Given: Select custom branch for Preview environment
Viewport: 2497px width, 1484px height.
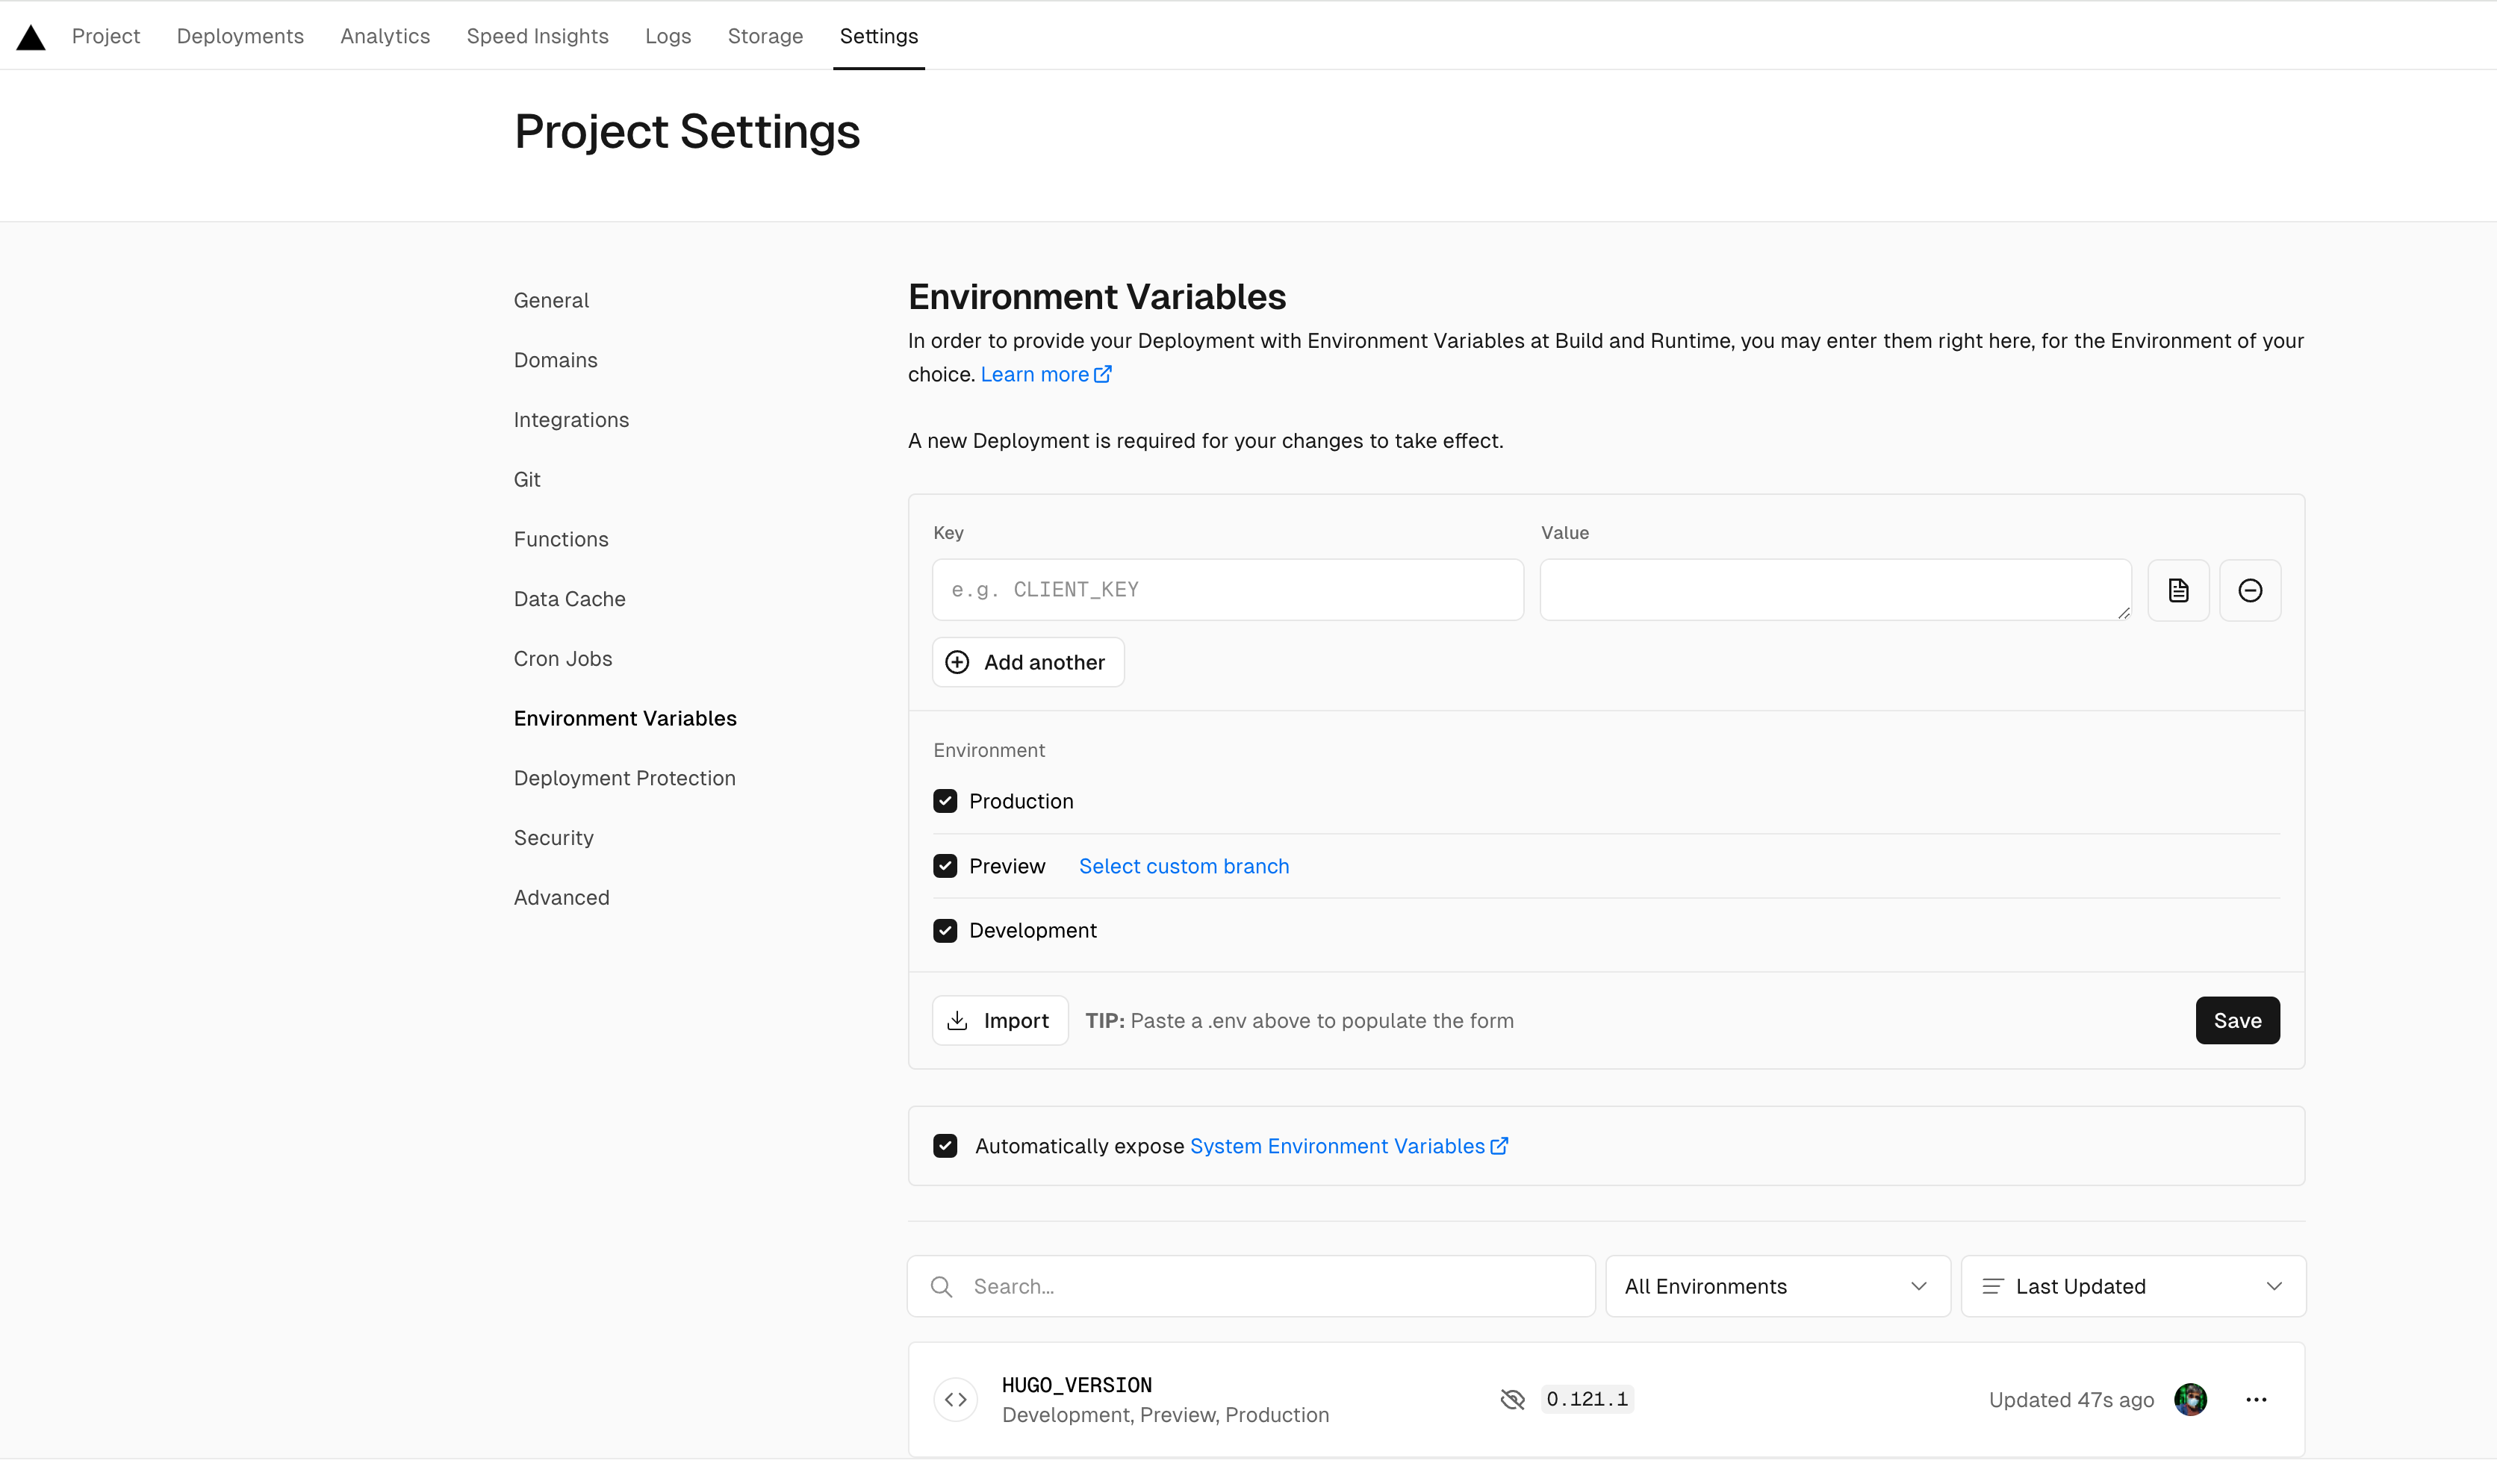Looking at the screenshot, I should click(1184, 866).
